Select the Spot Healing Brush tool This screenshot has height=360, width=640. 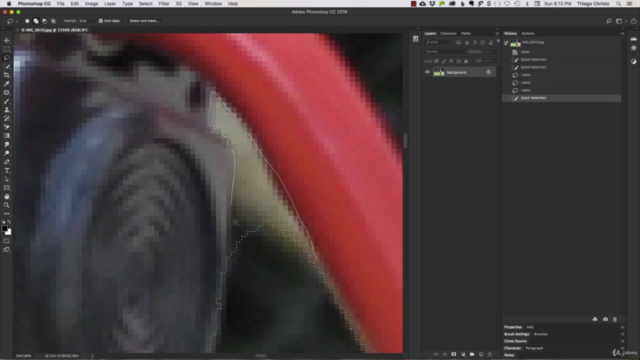click(x=7, y=92)
